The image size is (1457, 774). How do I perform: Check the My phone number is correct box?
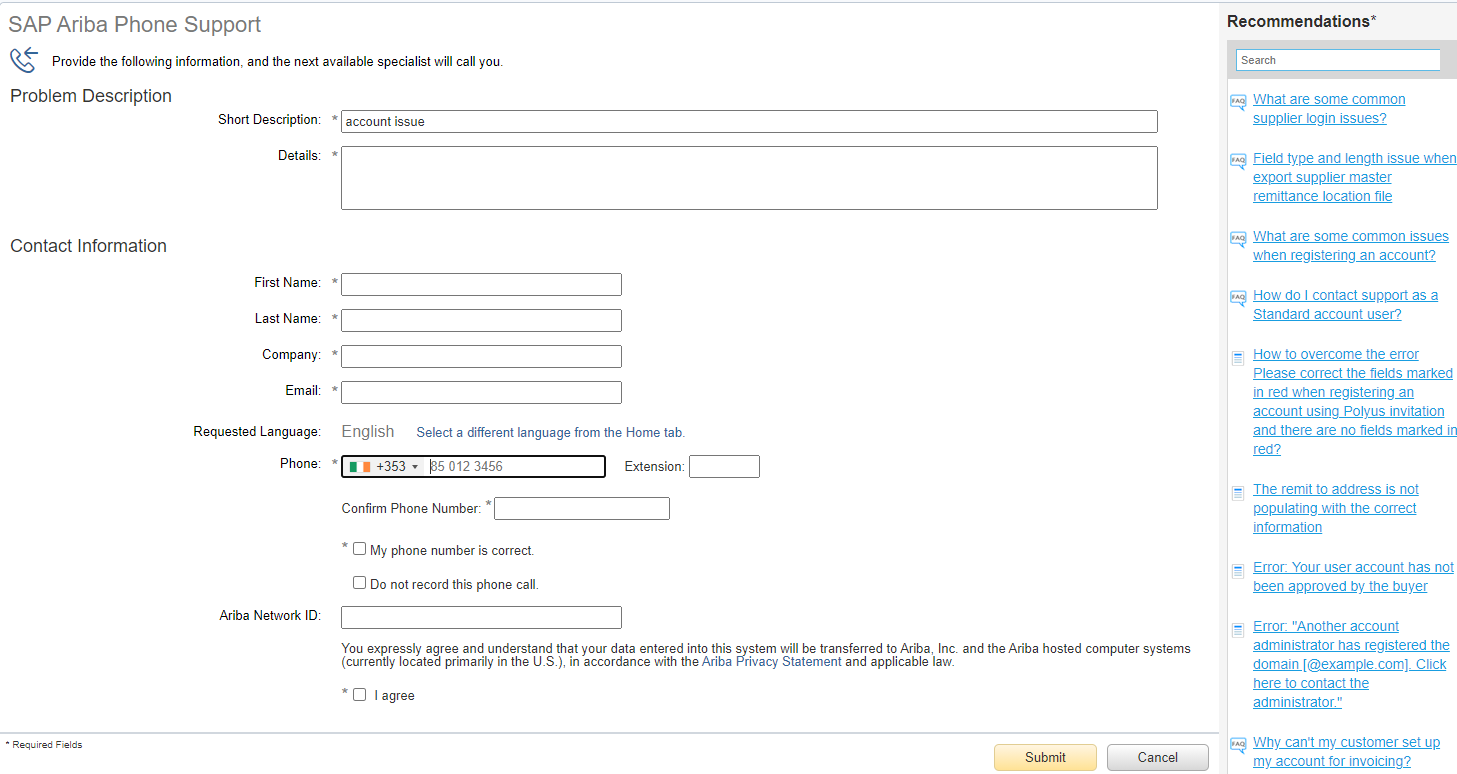(x=360, y=549)
